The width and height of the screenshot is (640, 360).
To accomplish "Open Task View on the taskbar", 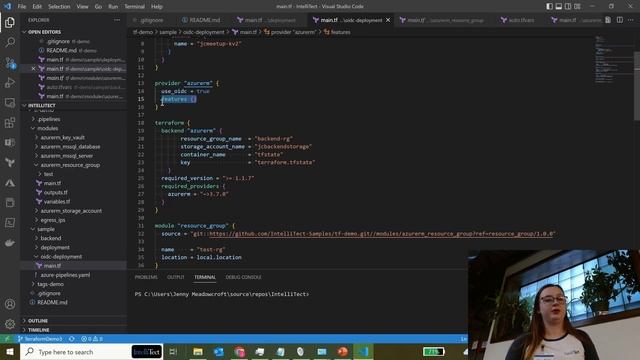I will 173,351.
